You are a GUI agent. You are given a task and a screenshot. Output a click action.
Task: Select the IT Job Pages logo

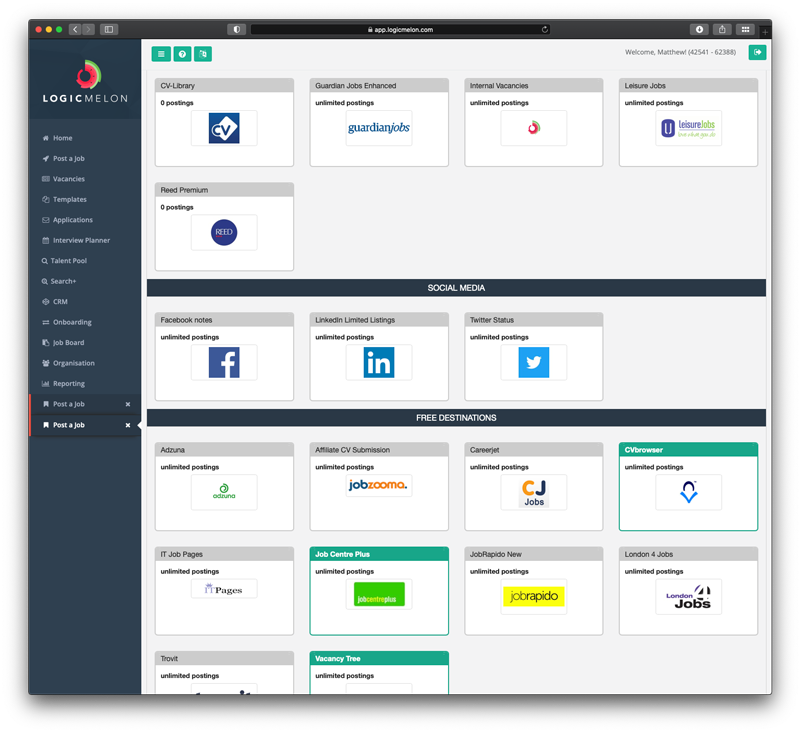pyautogui.click(x=224, y=589)
